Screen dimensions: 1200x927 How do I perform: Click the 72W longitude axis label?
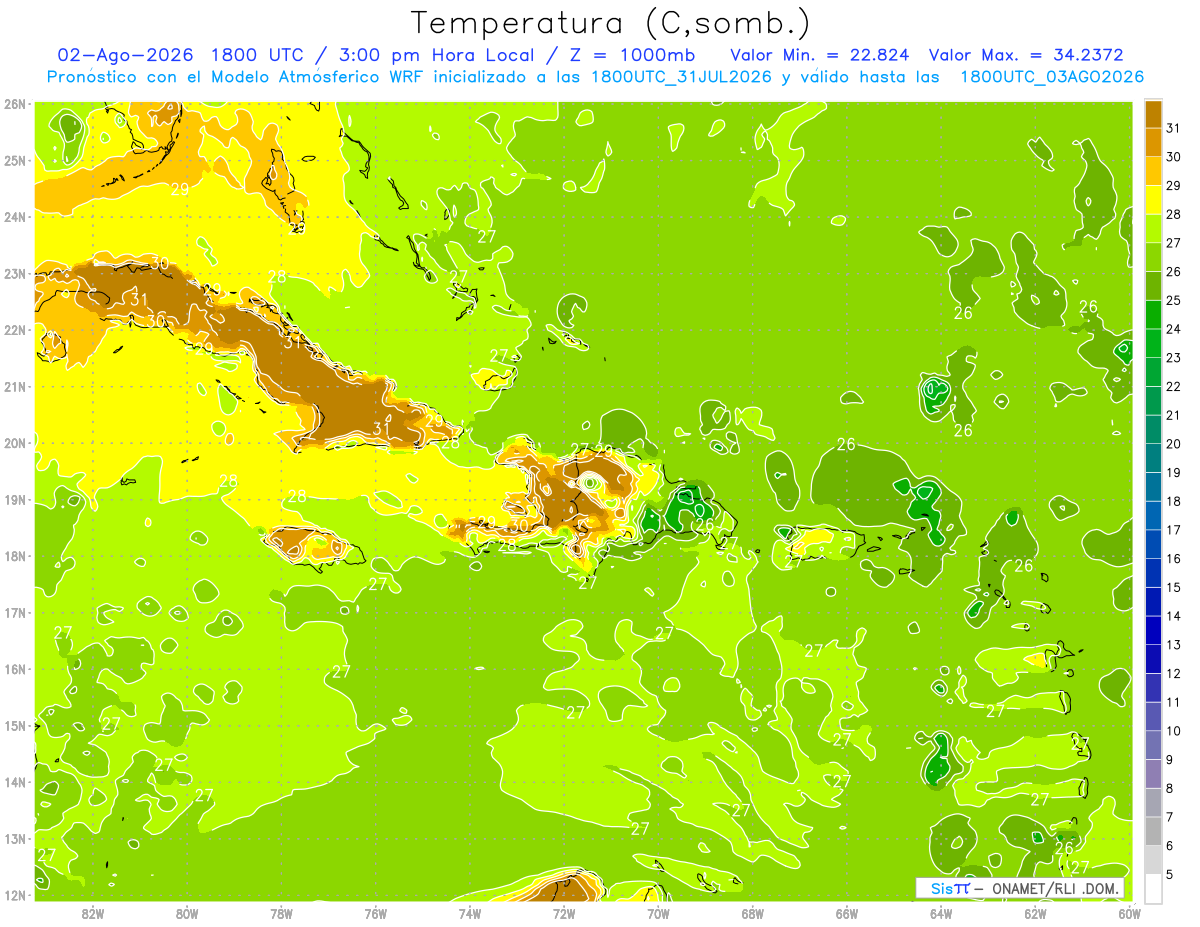[564, 913]
